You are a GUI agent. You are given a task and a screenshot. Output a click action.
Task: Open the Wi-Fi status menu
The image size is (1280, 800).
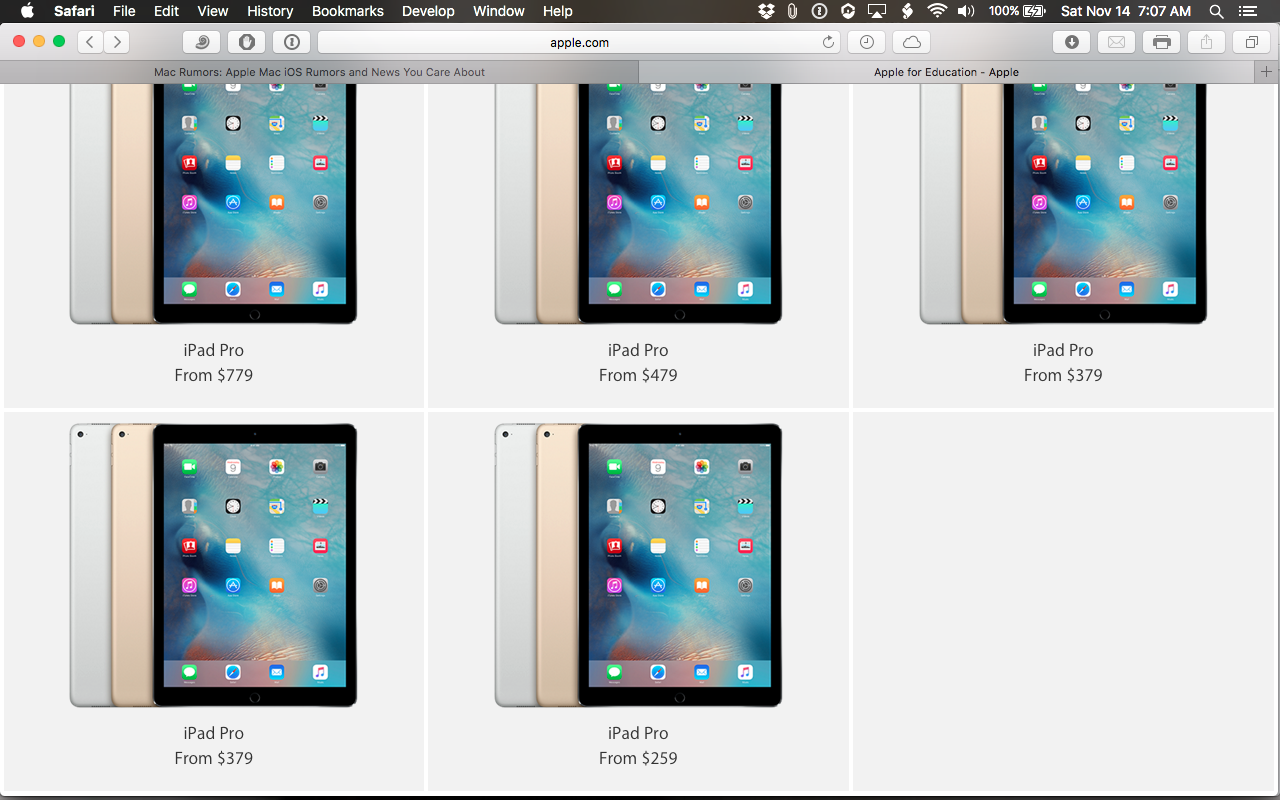tap(937, 11)
